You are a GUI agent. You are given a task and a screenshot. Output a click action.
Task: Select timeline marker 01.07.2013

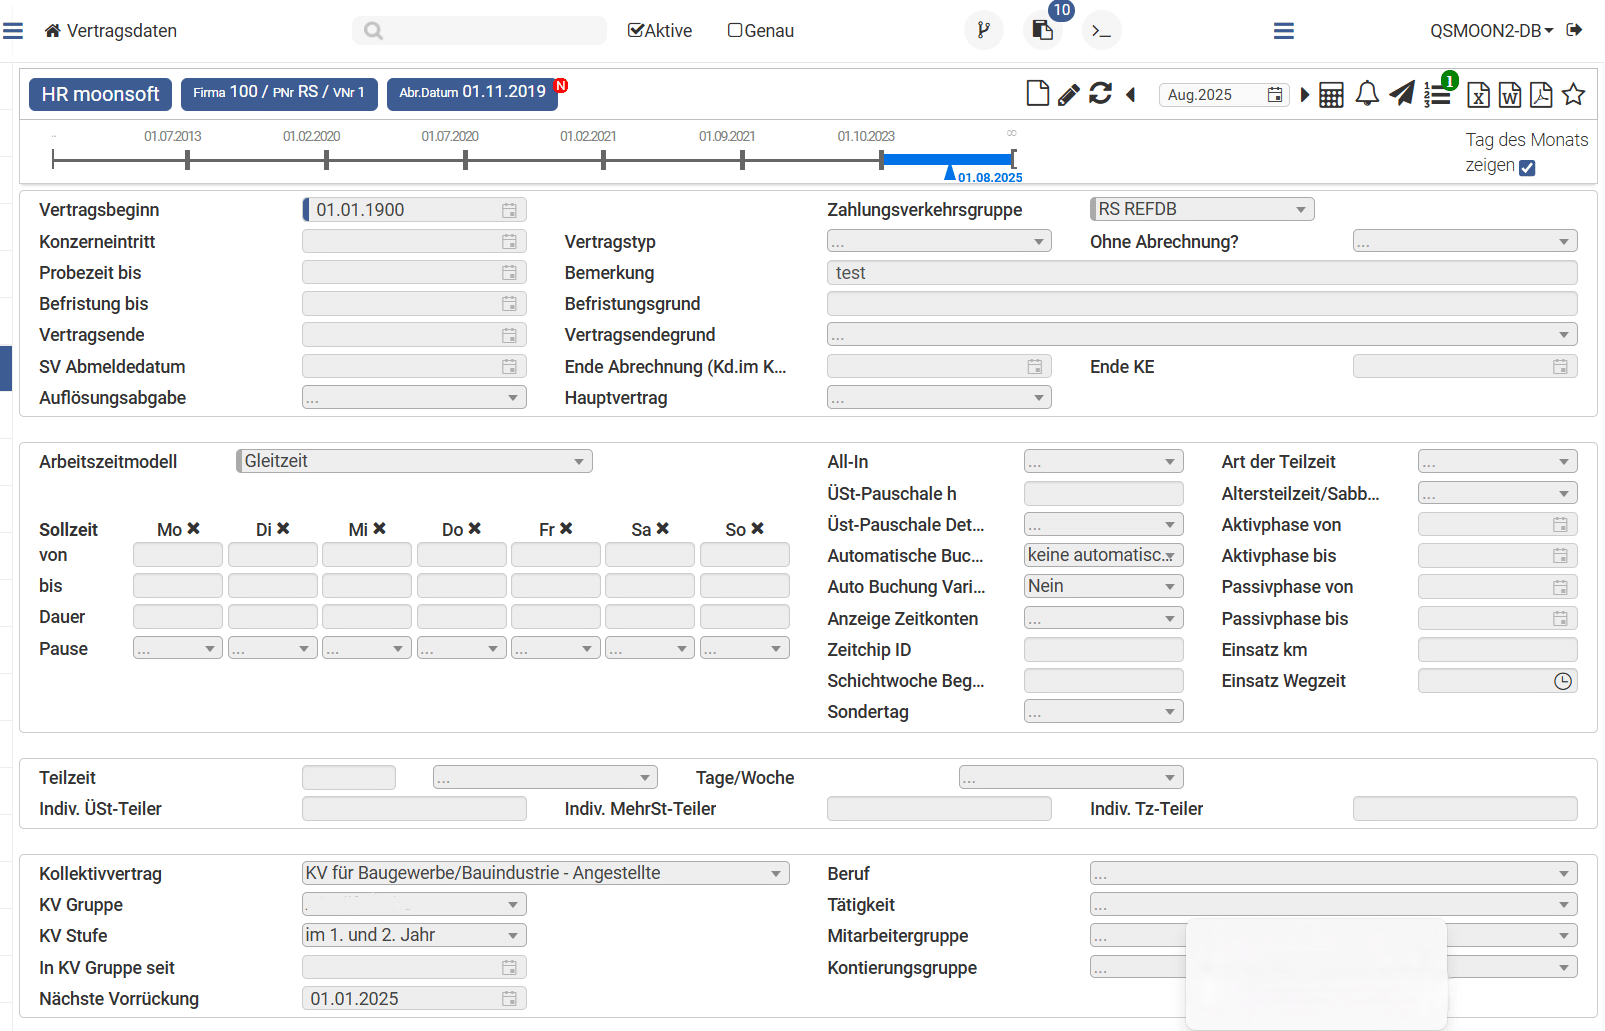pos(187,158)
